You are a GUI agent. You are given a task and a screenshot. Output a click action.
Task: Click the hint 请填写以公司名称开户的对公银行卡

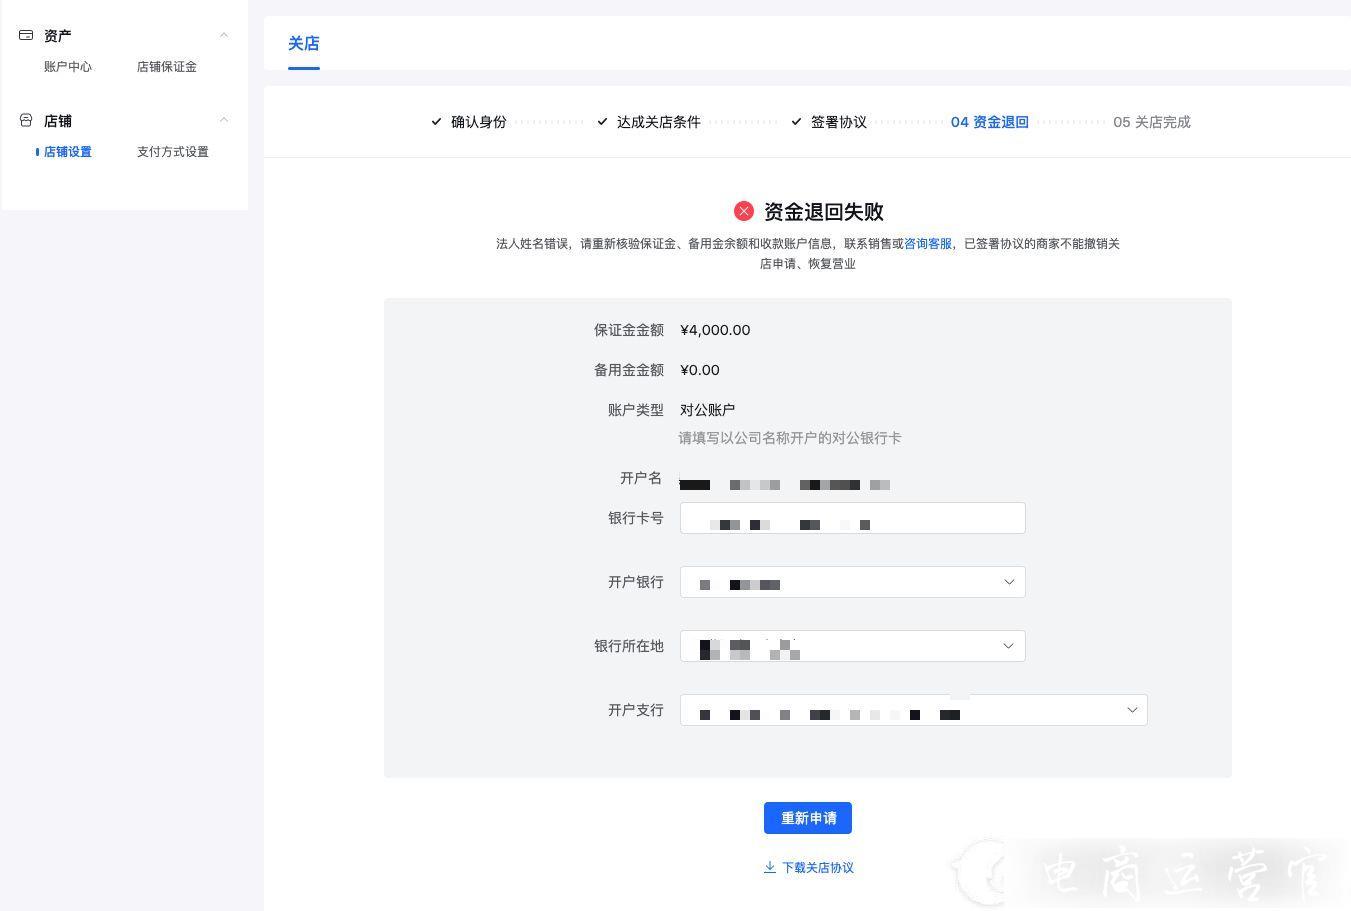(790, 438)
